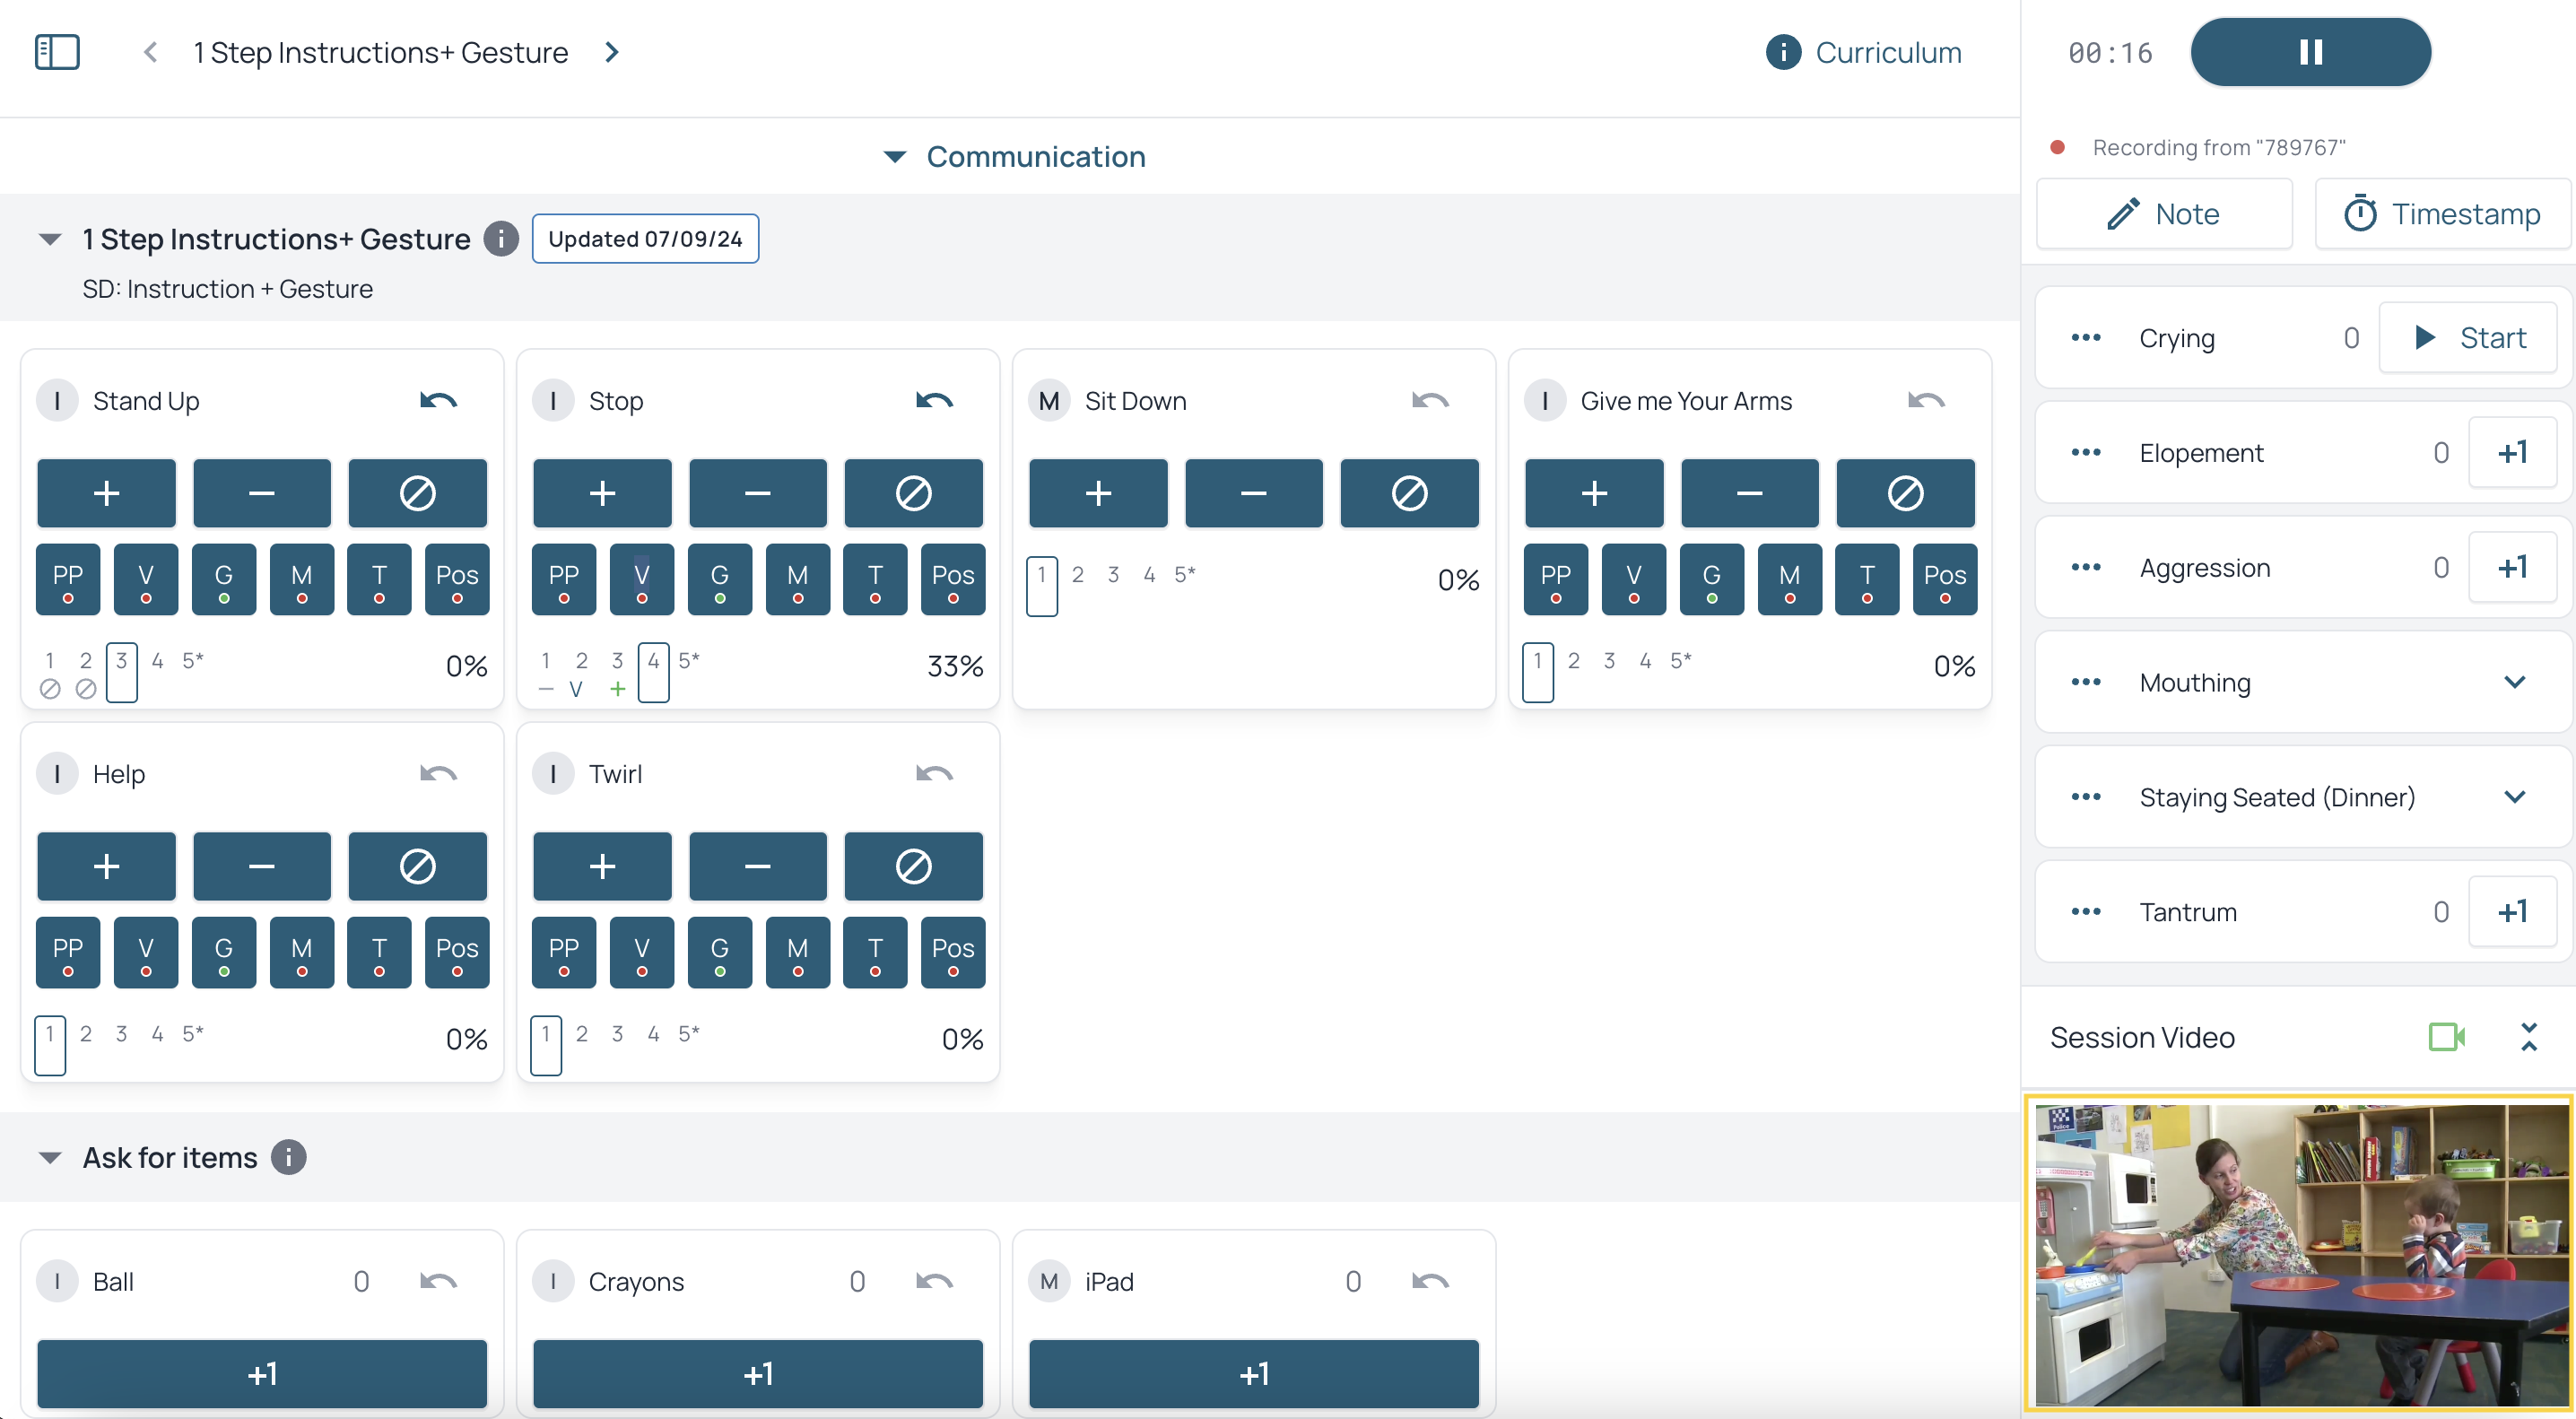Undo last trial for Stop
The height and width of the screenshot is (1419, 2576).
(935, 401)
